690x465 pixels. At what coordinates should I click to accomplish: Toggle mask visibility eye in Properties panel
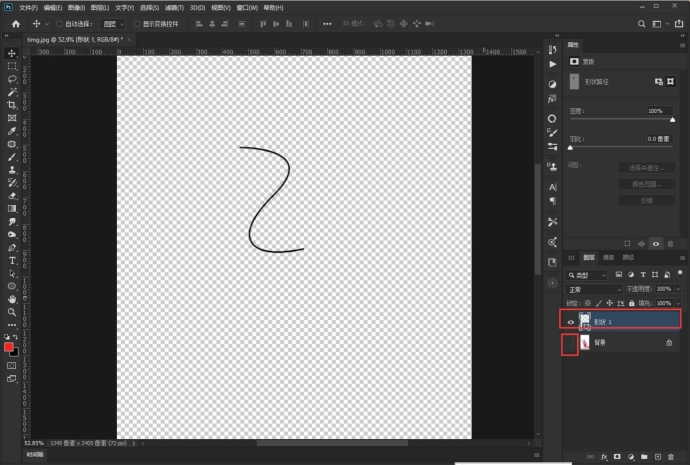656,244
